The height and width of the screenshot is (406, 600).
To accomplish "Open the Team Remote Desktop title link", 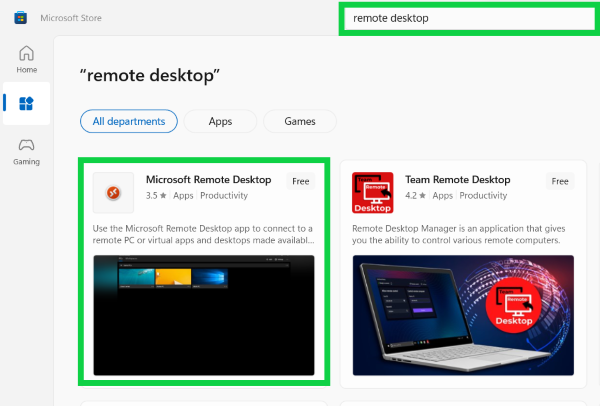I will point(458,180).
